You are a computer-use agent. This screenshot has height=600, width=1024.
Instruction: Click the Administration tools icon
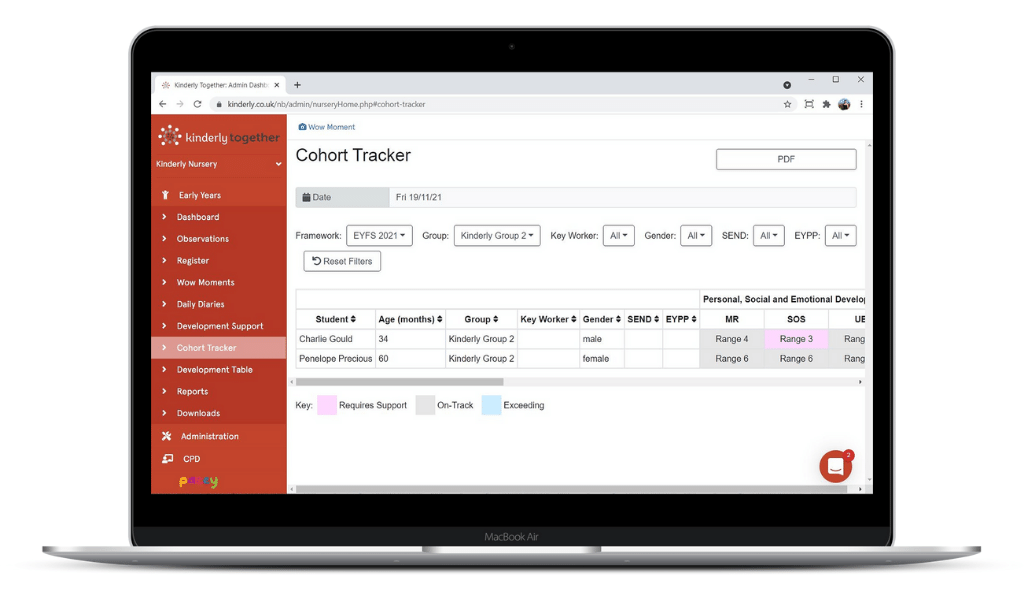[167, 436]
